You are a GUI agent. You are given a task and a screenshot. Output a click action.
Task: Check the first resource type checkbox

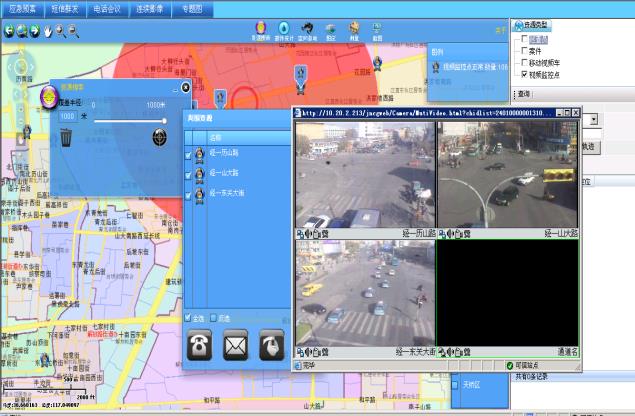(524, 39)
